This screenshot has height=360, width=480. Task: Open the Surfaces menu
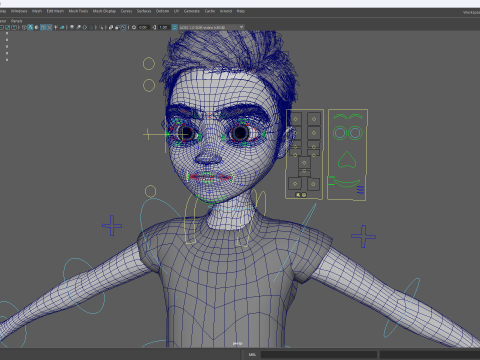[x=144, y=11]
